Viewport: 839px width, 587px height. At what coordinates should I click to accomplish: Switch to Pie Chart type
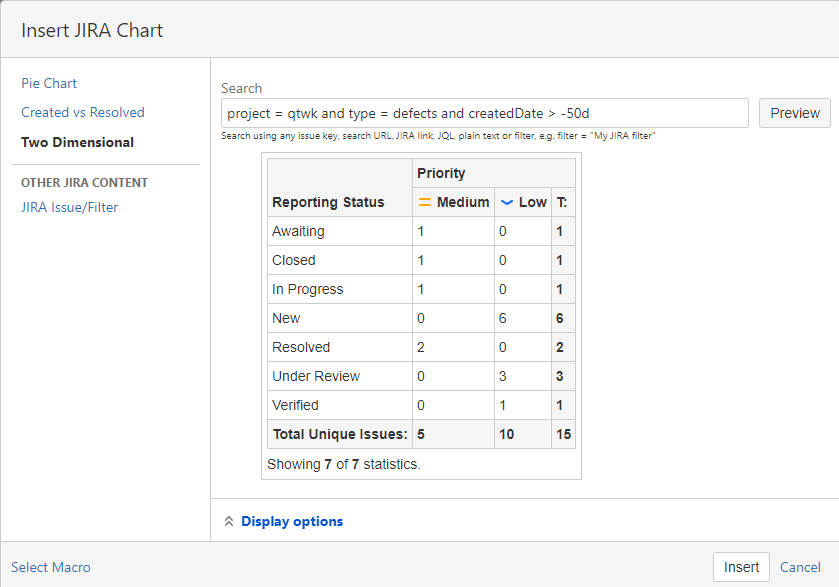(x=49, y=83)
